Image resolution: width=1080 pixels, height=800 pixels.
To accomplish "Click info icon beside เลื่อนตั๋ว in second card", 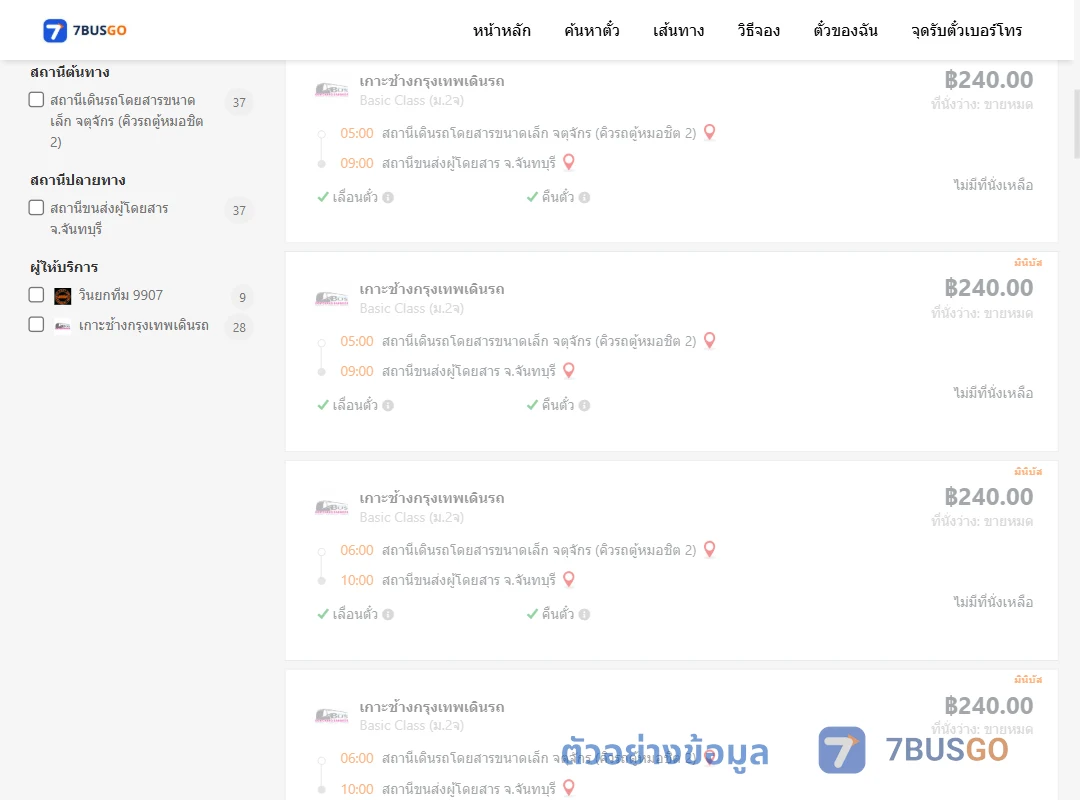I will point(388,406).
